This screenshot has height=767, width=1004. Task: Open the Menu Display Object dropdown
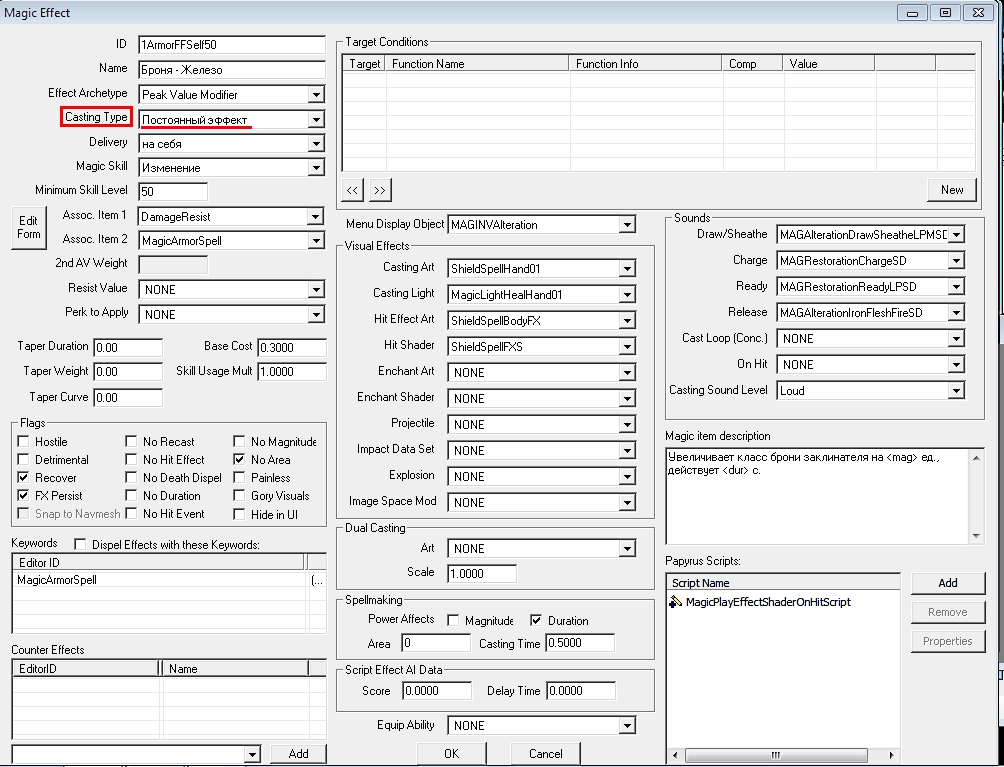[626, 225]
